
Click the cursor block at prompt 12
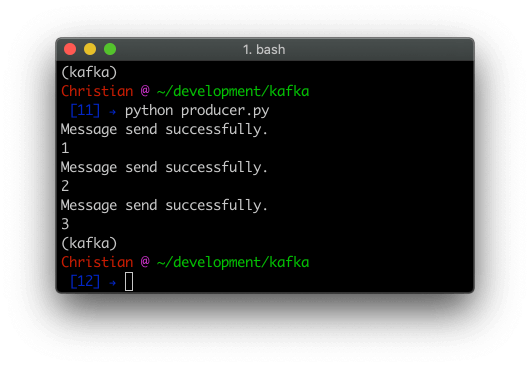point(129,282)
